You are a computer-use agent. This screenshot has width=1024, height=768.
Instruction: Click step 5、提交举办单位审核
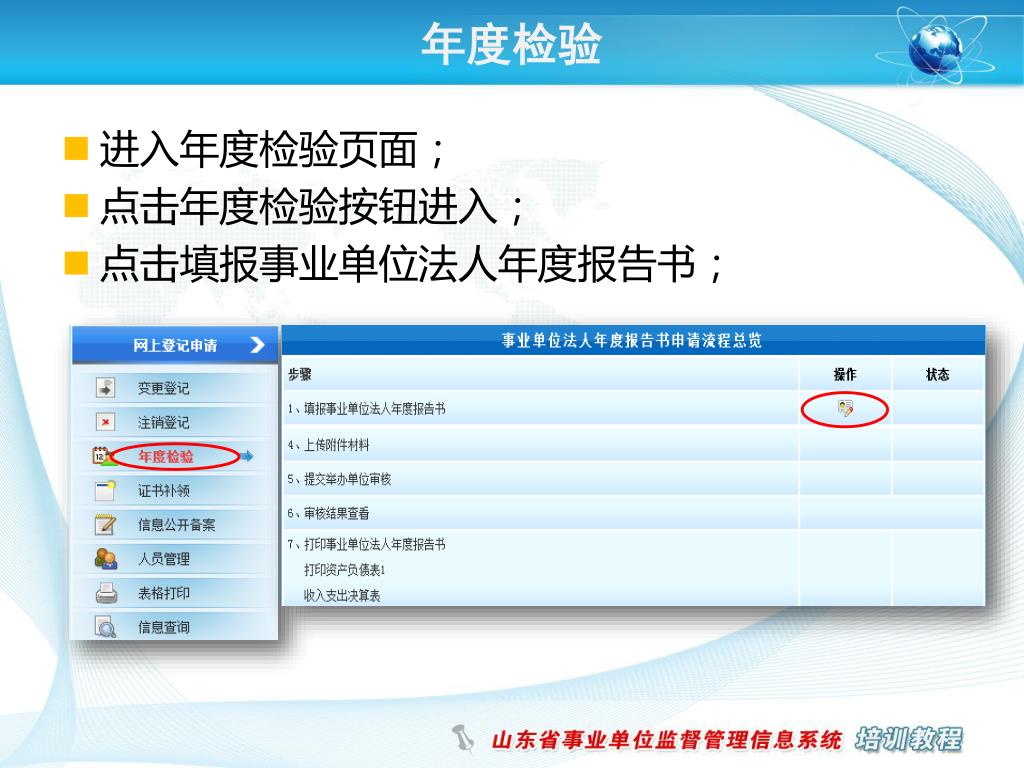[340, 479]
